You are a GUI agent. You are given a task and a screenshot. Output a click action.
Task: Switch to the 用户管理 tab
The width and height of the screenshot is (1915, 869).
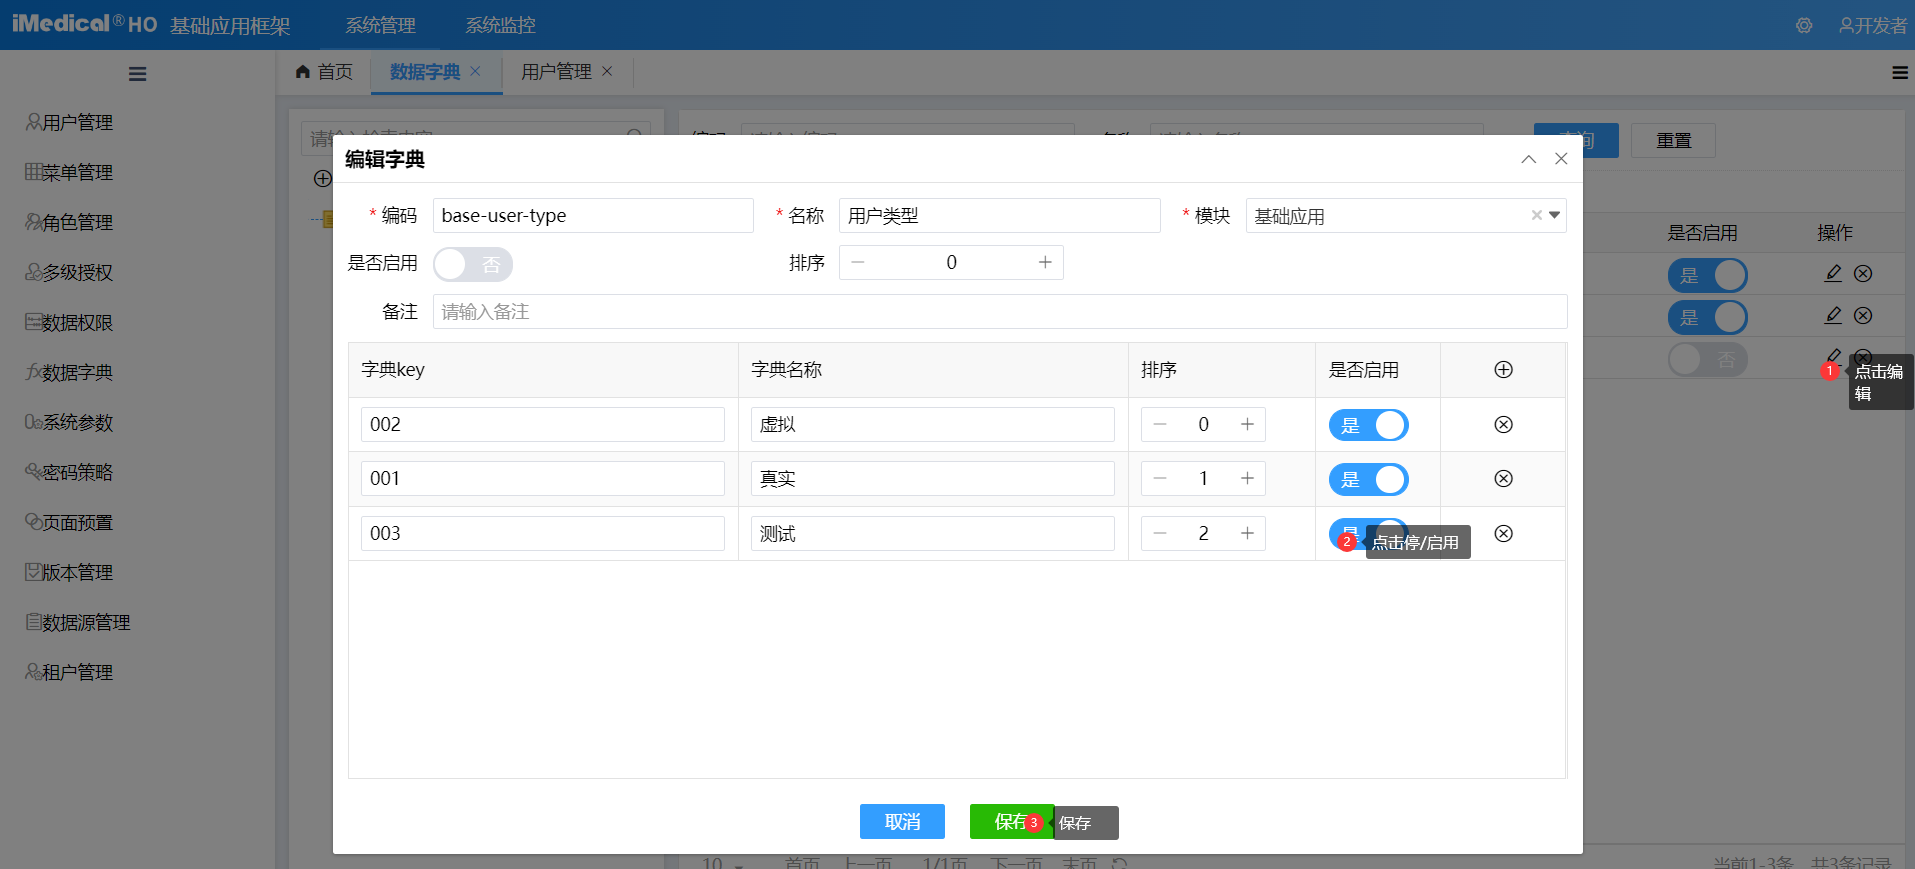point(556,72)
